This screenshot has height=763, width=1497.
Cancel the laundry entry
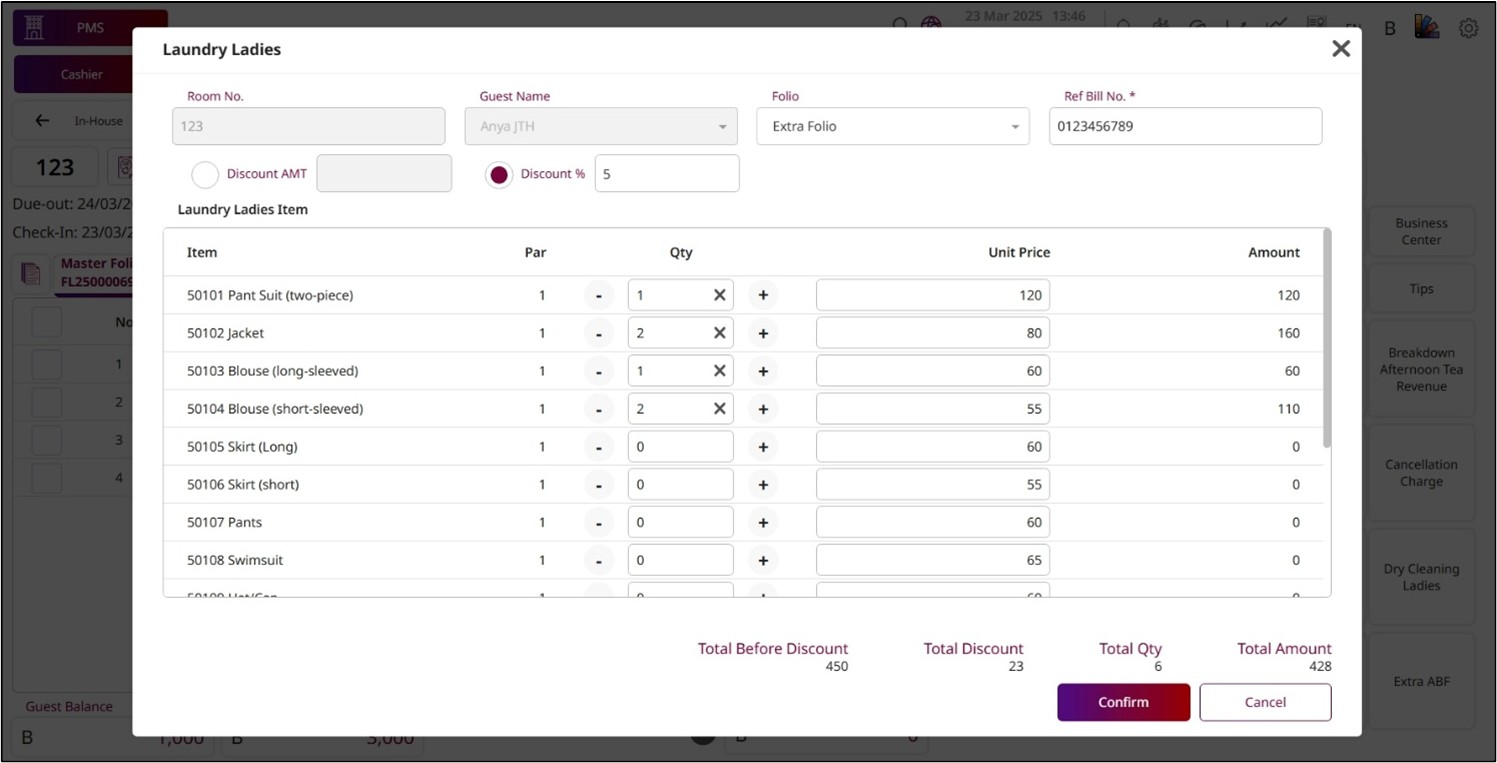1265,702
